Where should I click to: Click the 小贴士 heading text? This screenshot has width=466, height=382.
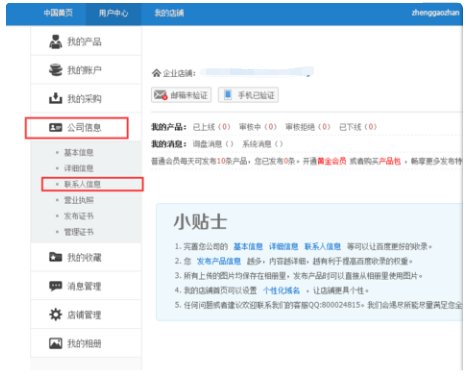click(x=200, y=222)
